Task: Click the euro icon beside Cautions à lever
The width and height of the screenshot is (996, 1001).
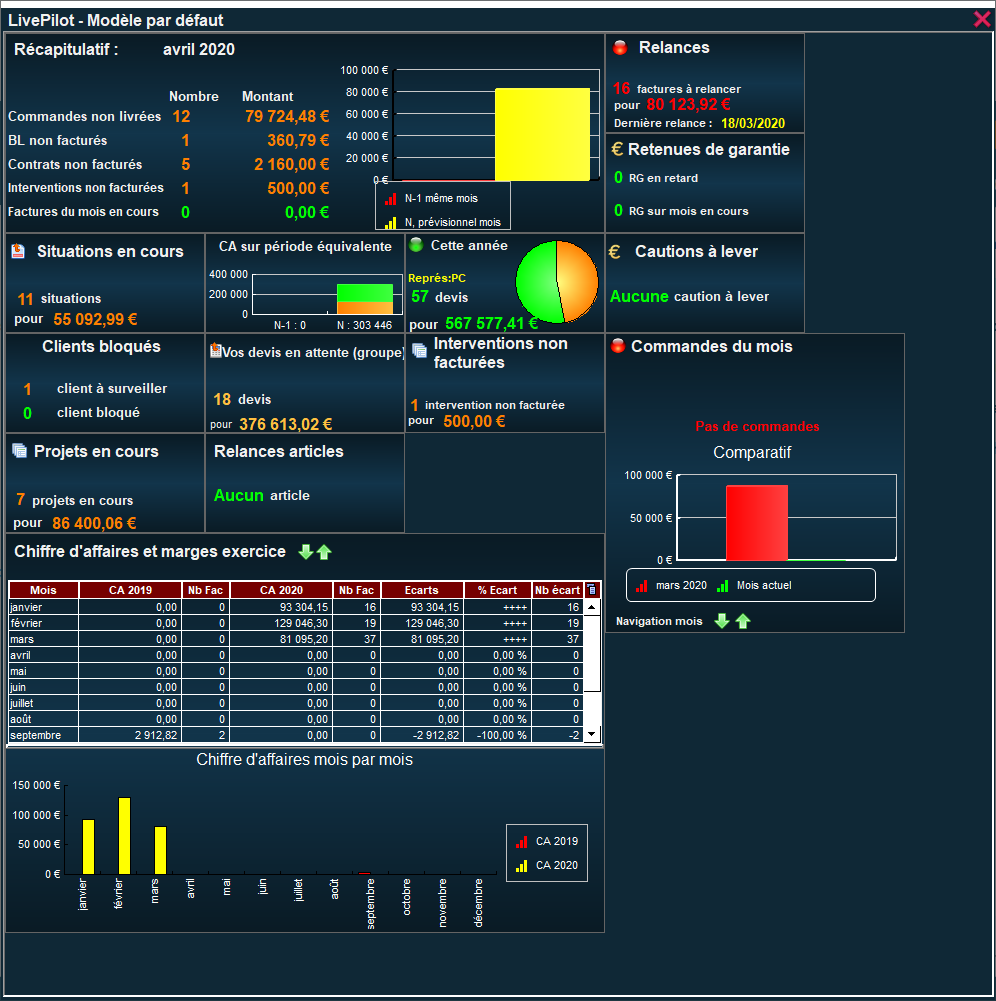Action: pyautogui.click(x=615, y=252)
